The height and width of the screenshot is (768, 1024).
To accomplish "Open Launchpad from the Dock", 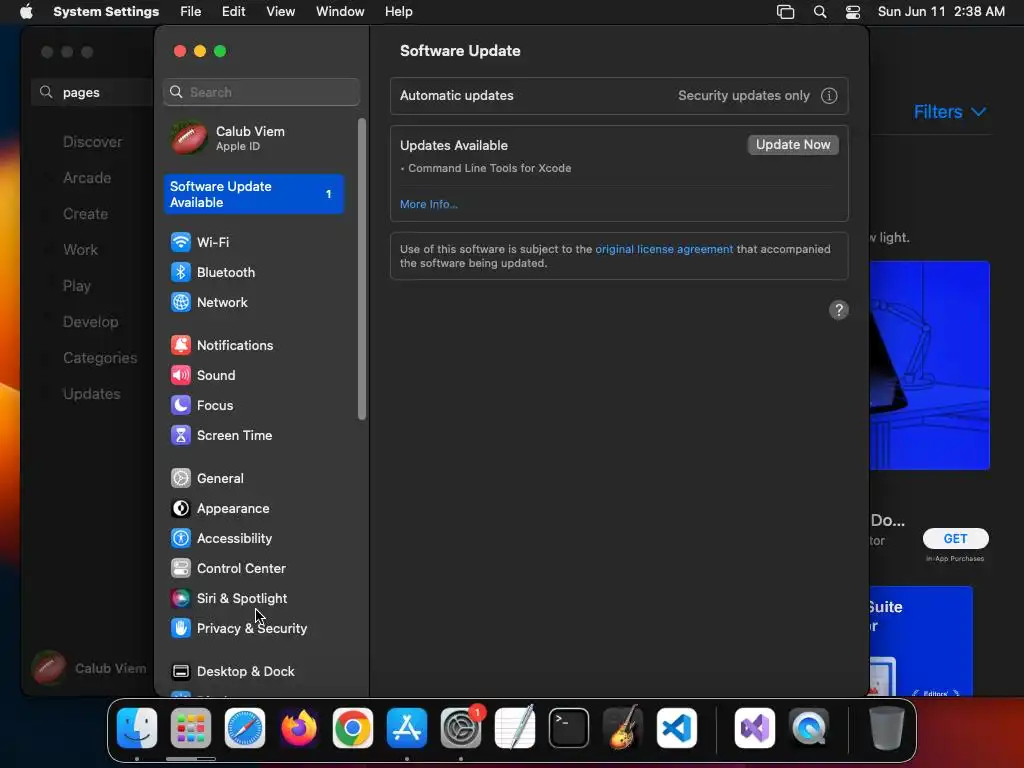I will pos(191,728).
